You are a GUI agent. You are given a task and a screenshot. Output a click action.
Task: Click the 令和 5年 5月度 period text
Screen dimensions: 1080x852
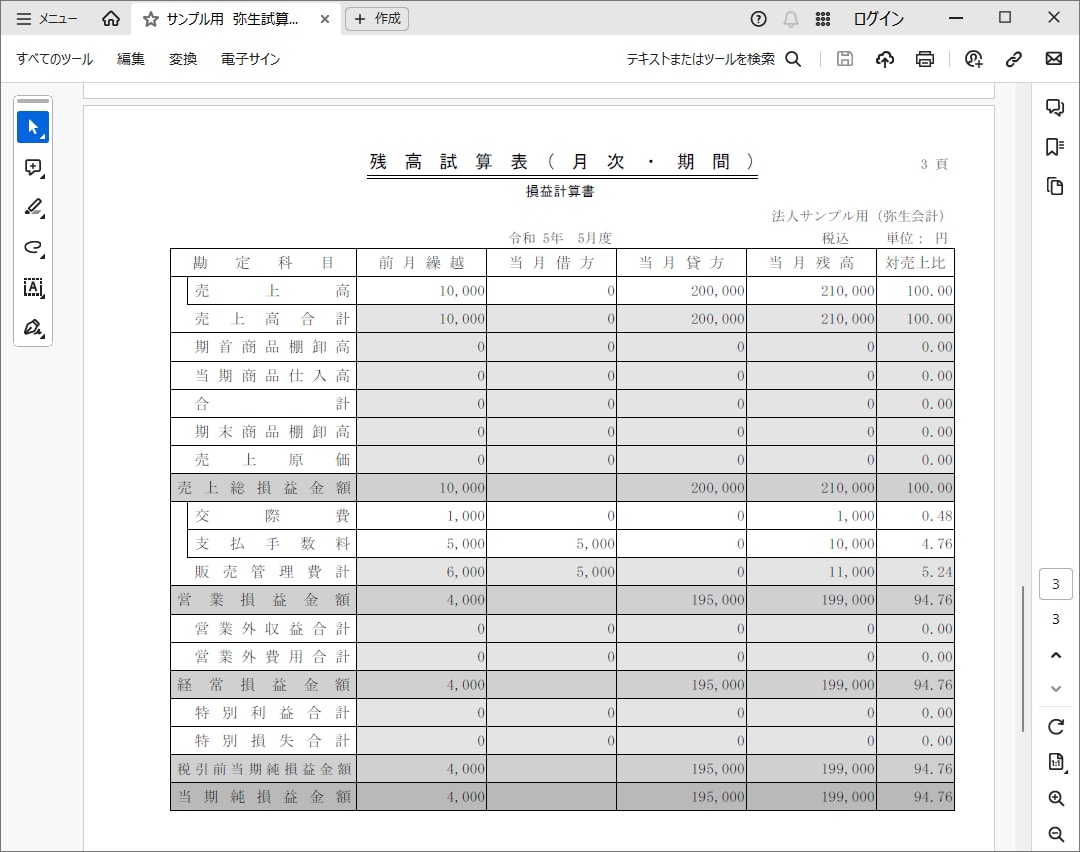point(560,238)
